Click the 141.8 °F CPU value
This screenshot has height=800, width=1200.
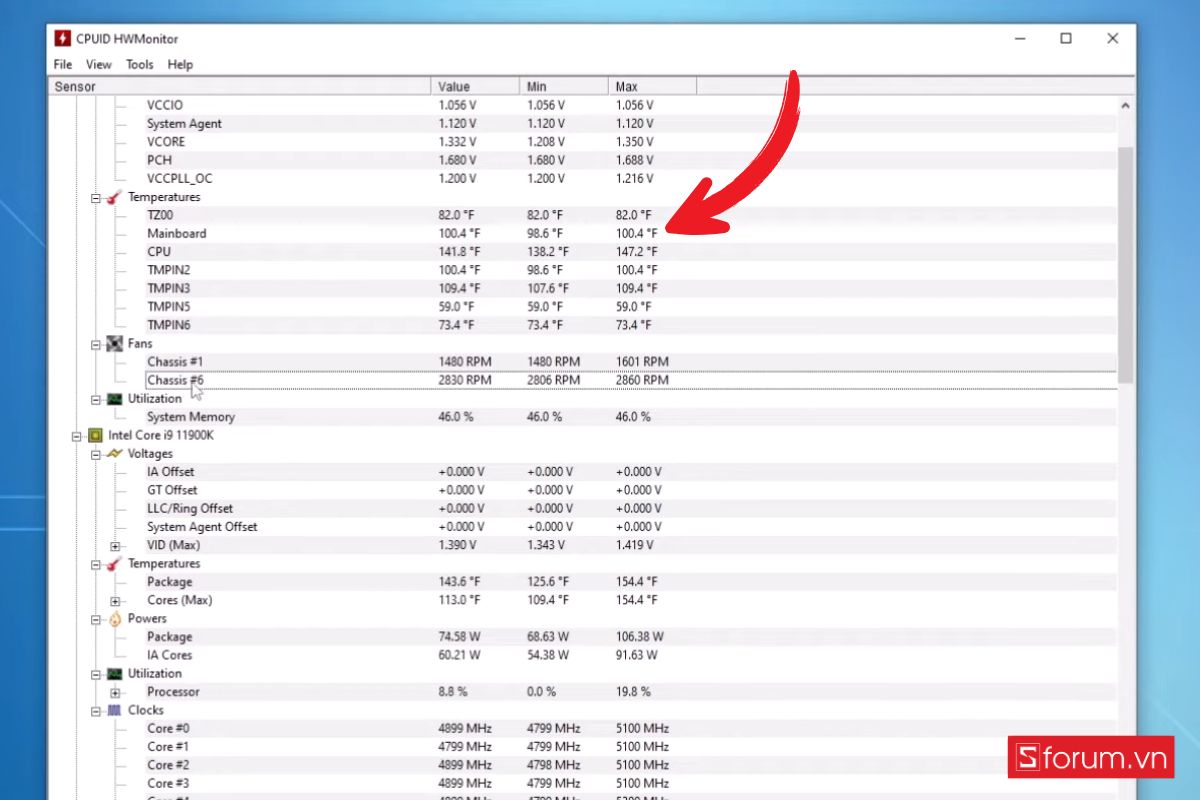[459, 252]
